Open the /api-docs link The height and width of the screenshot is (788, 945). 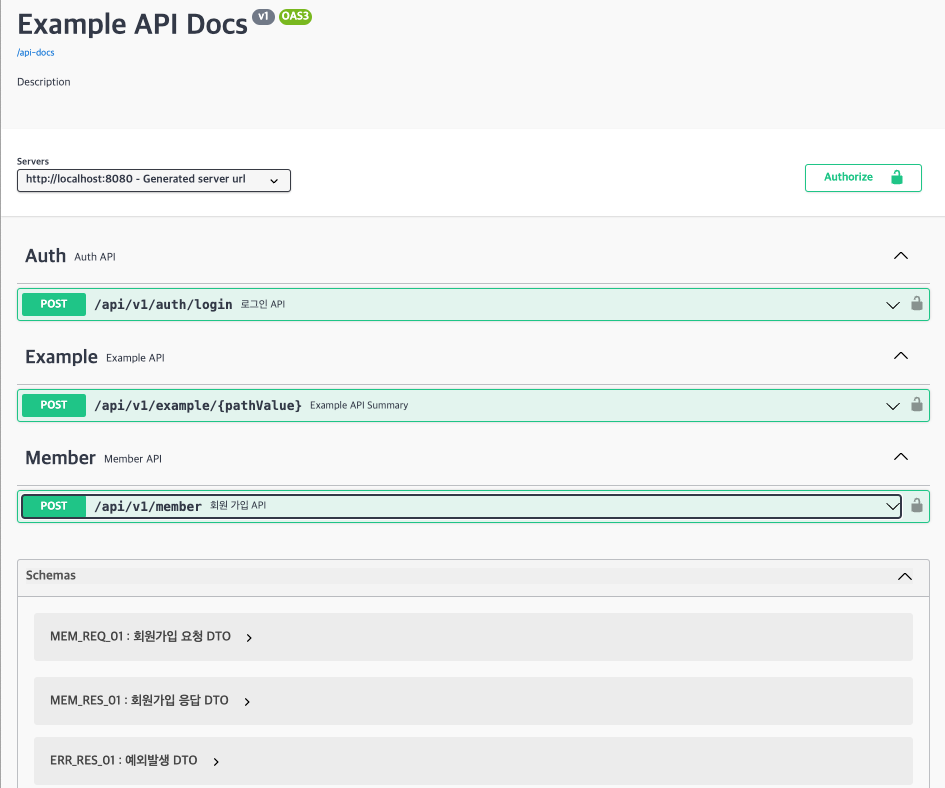click(x=36, y=52)
